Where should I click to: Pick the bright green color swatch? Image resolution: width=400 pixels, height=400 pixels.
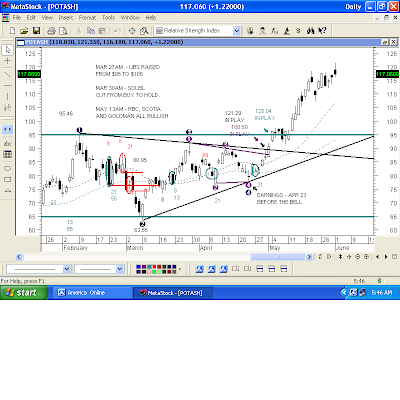click(x=154, y=272)
